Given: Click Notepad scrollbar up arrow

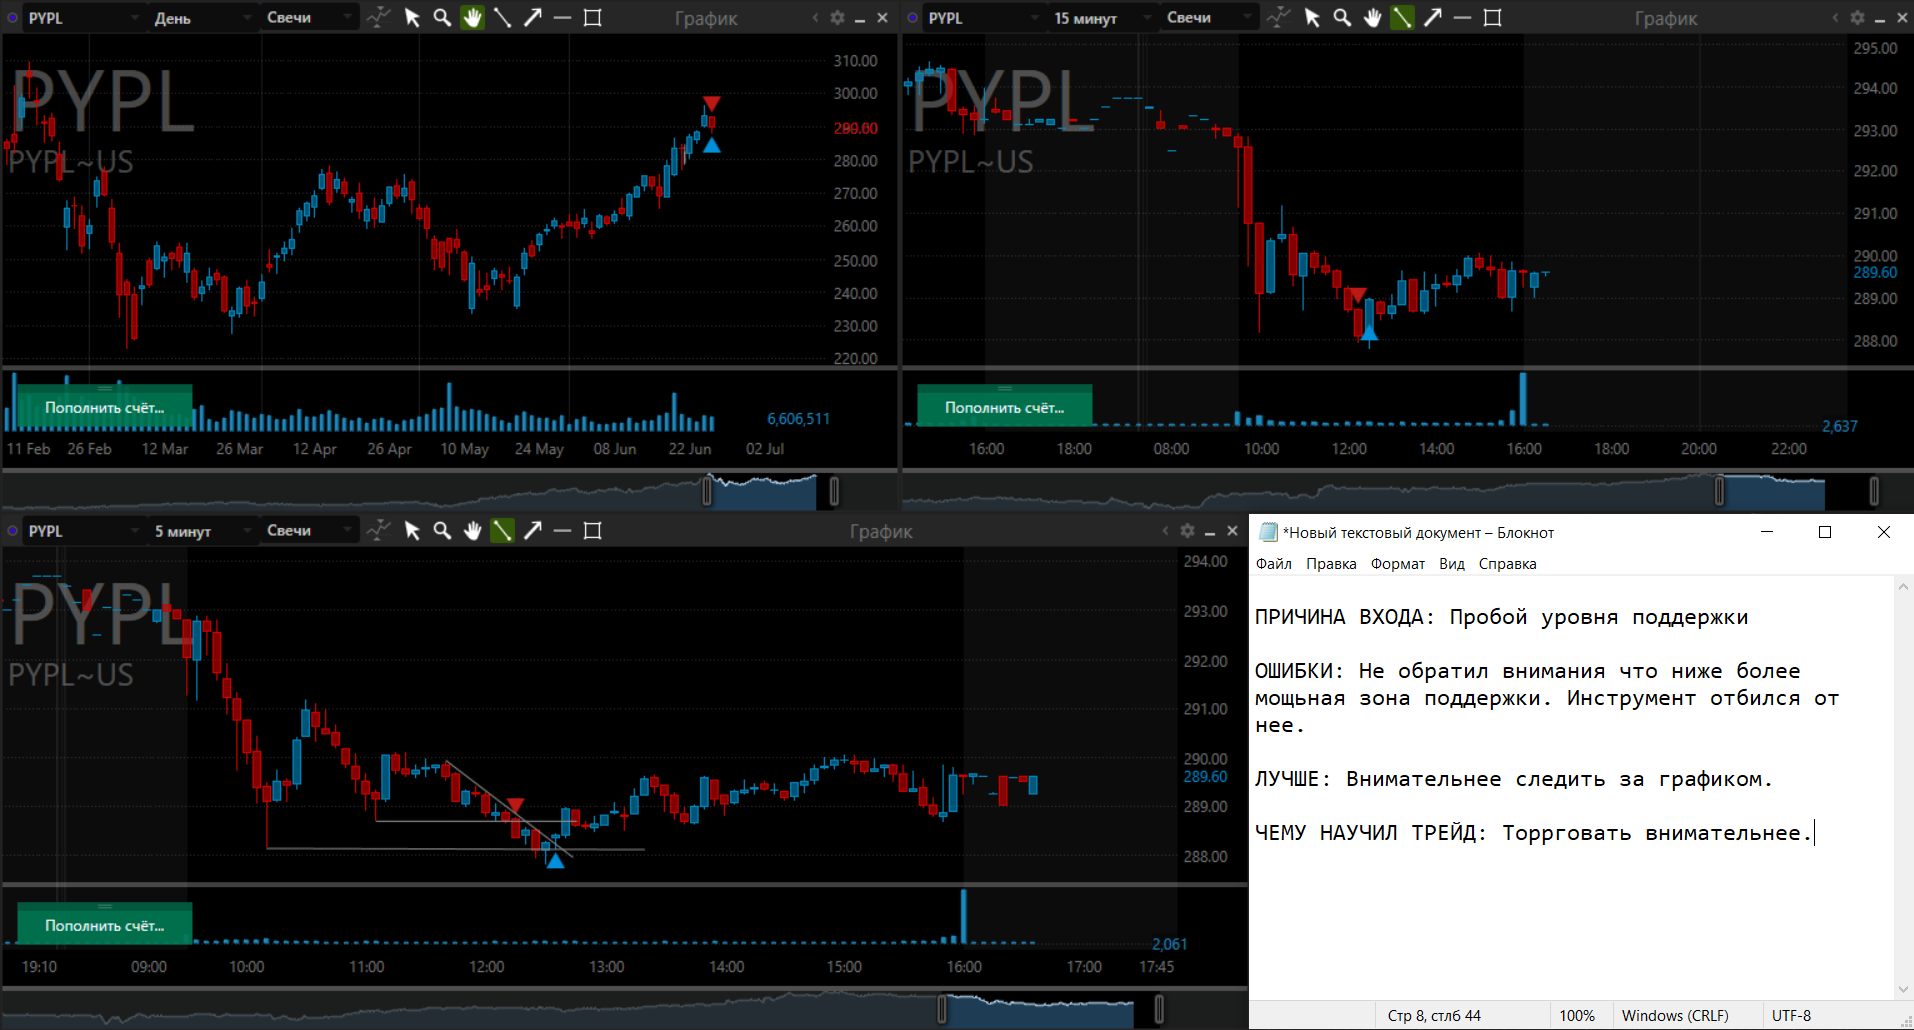Looking at the screenshot, I should point(1903,586).
